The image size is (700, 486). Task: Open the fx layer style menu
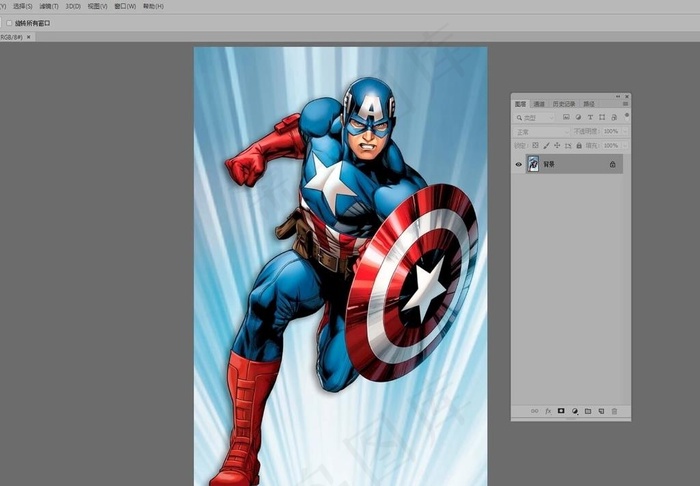[548, 411]
